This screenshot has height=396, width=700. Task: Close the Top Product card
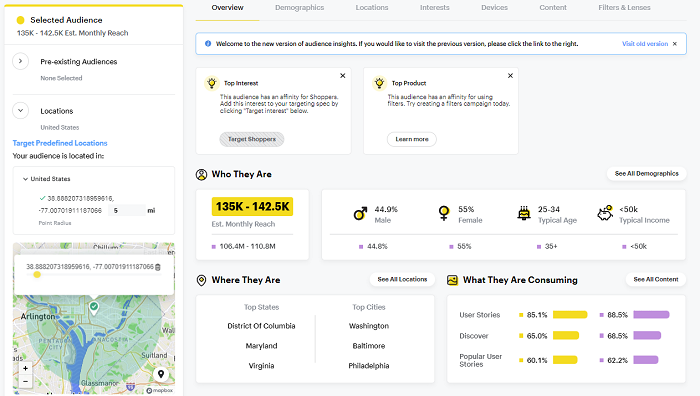510,75
